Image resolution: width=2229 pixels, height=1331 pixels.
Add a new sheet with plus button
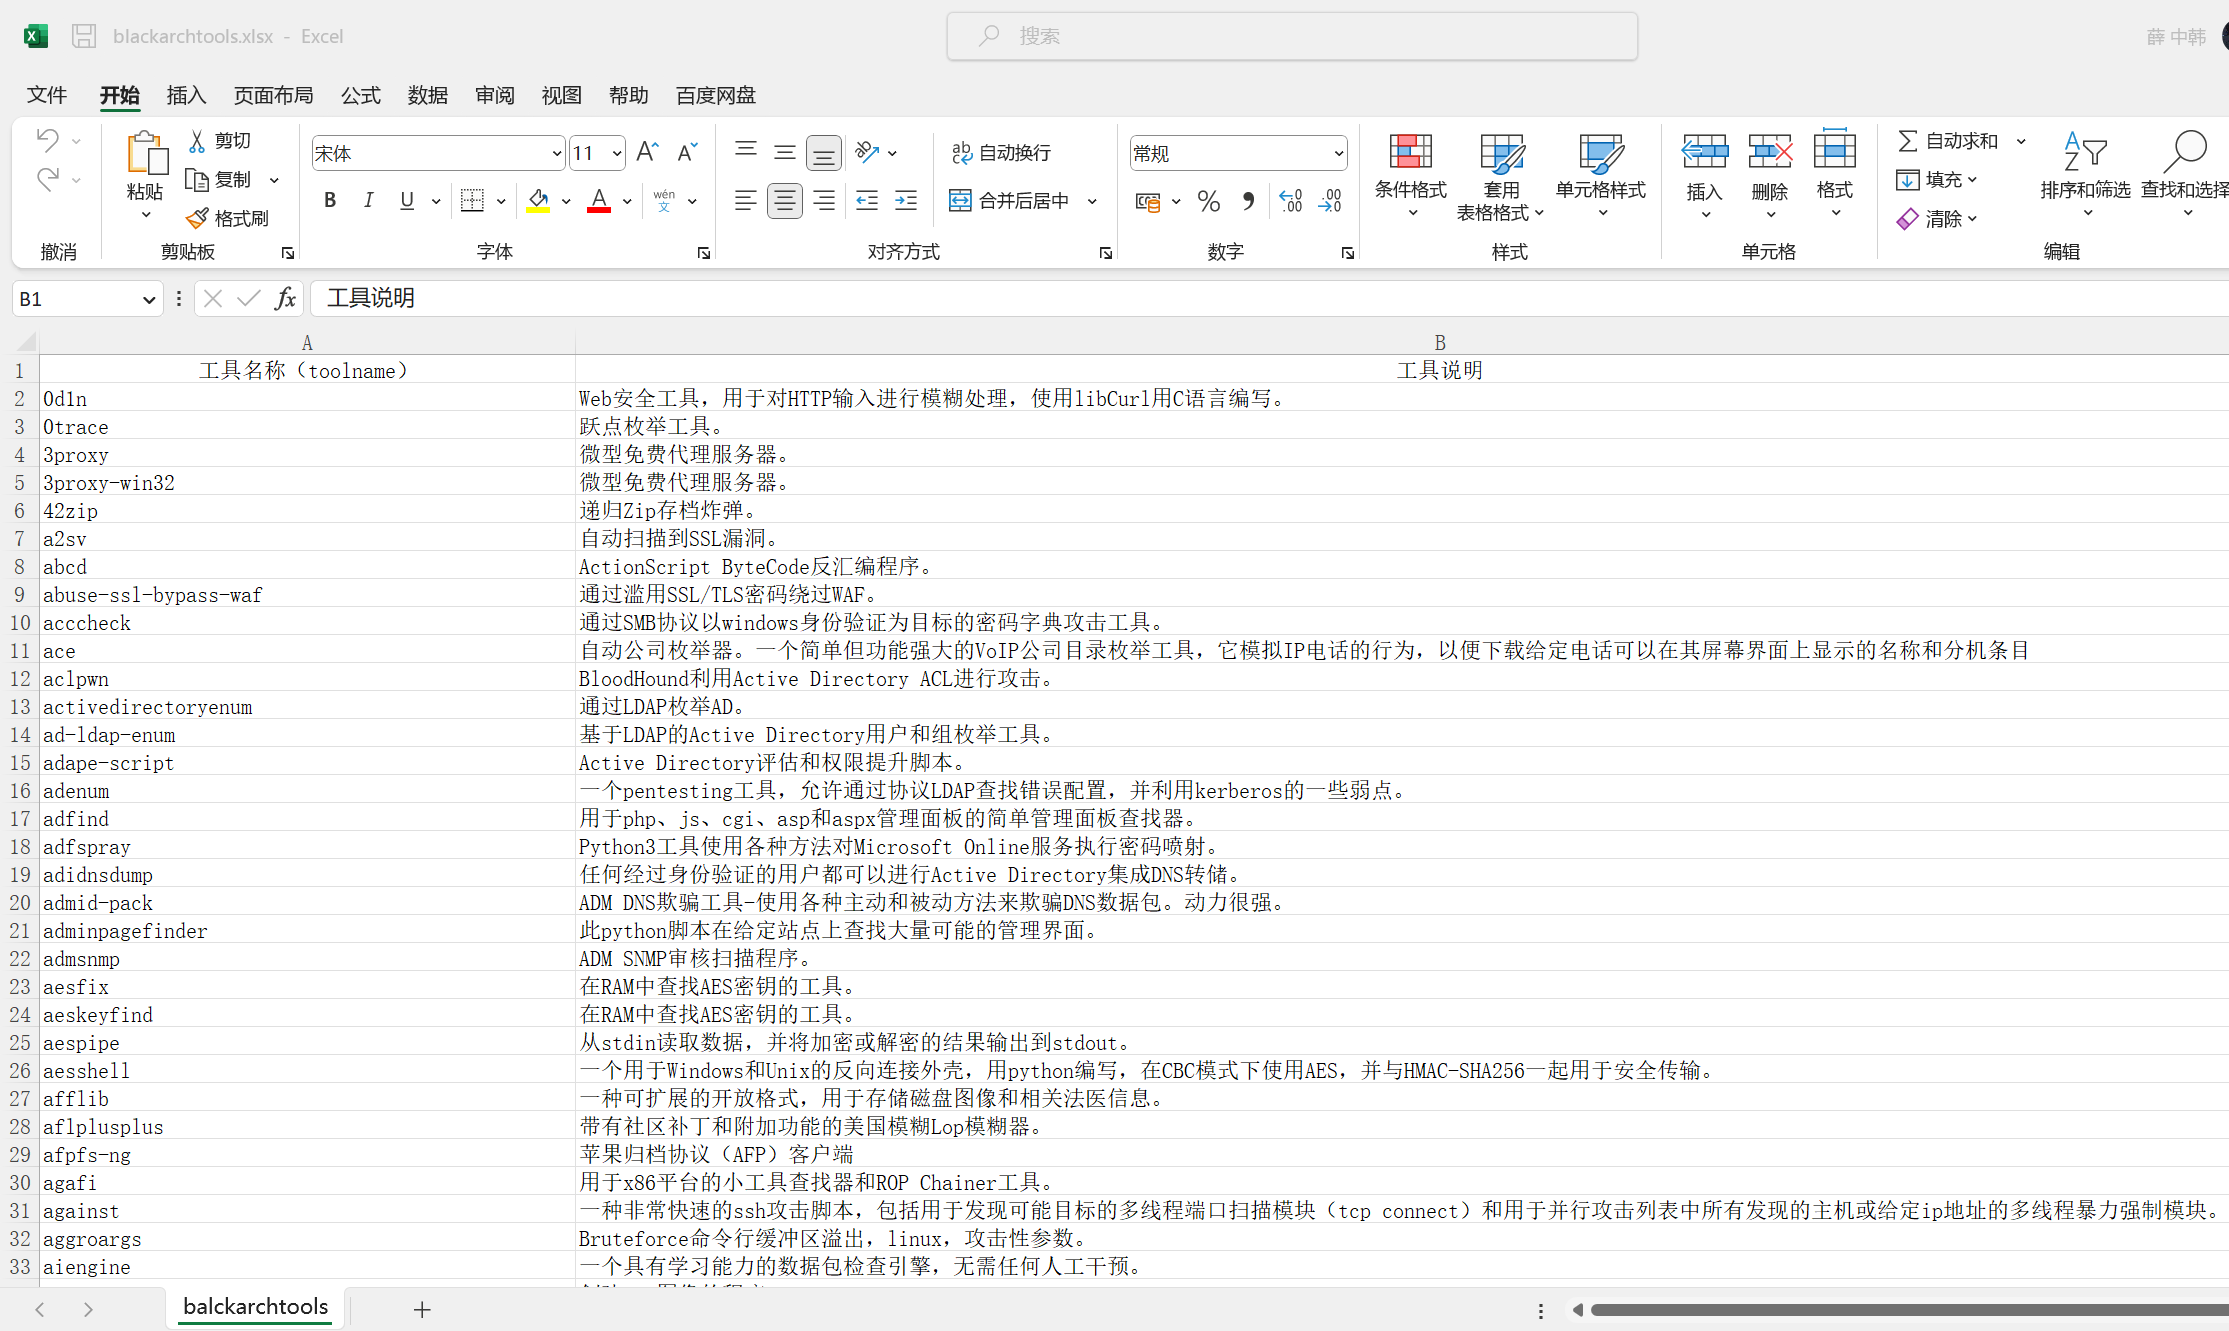coord(422,1309)
